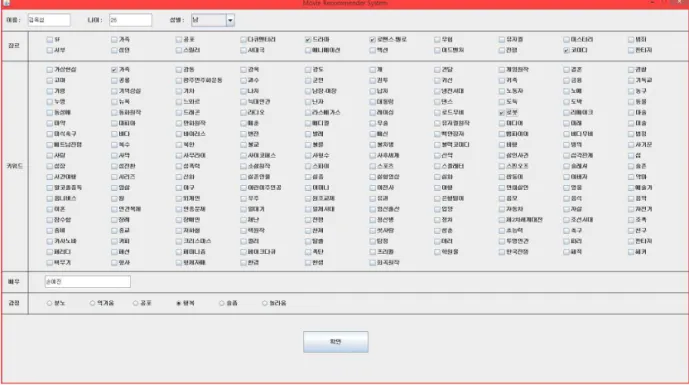The image size is (689, 385).
Task: Check the 조선시대 keyword checkbox
Action: [566, 220]
